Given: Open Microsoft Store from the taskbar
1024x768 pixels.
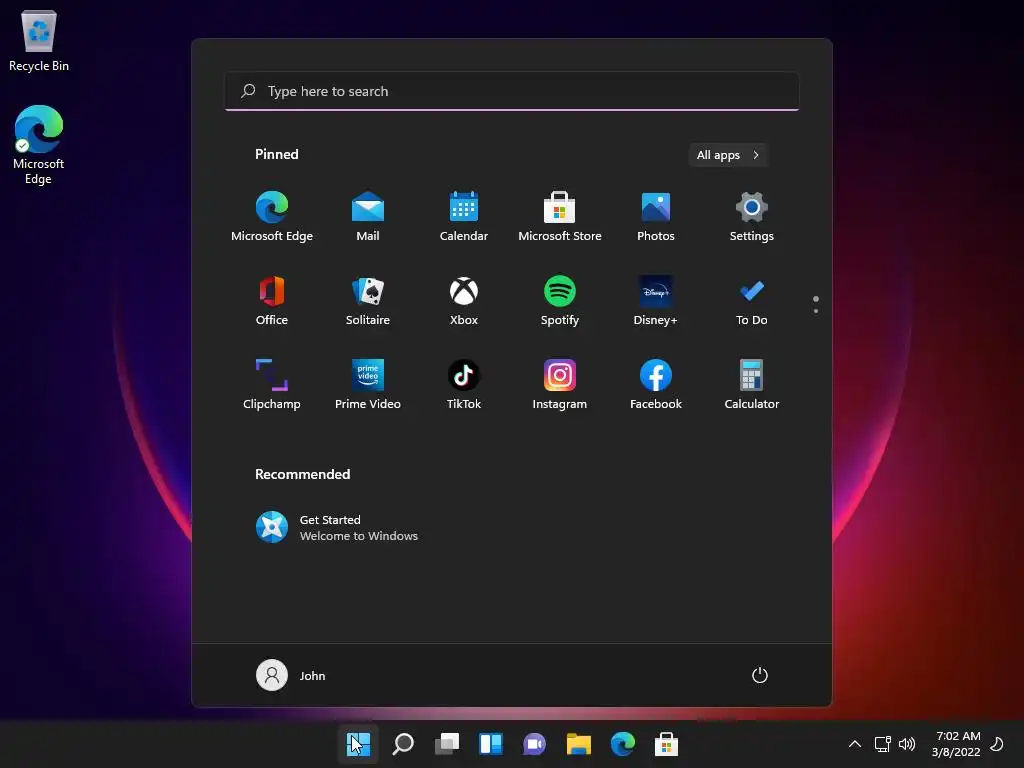Looking at the screenshot, I should coord(666,744).
